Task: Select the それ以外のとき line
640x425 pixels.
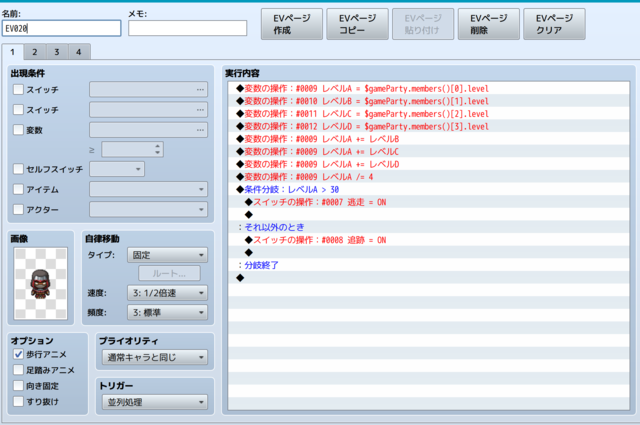Action: coord(429,227)
